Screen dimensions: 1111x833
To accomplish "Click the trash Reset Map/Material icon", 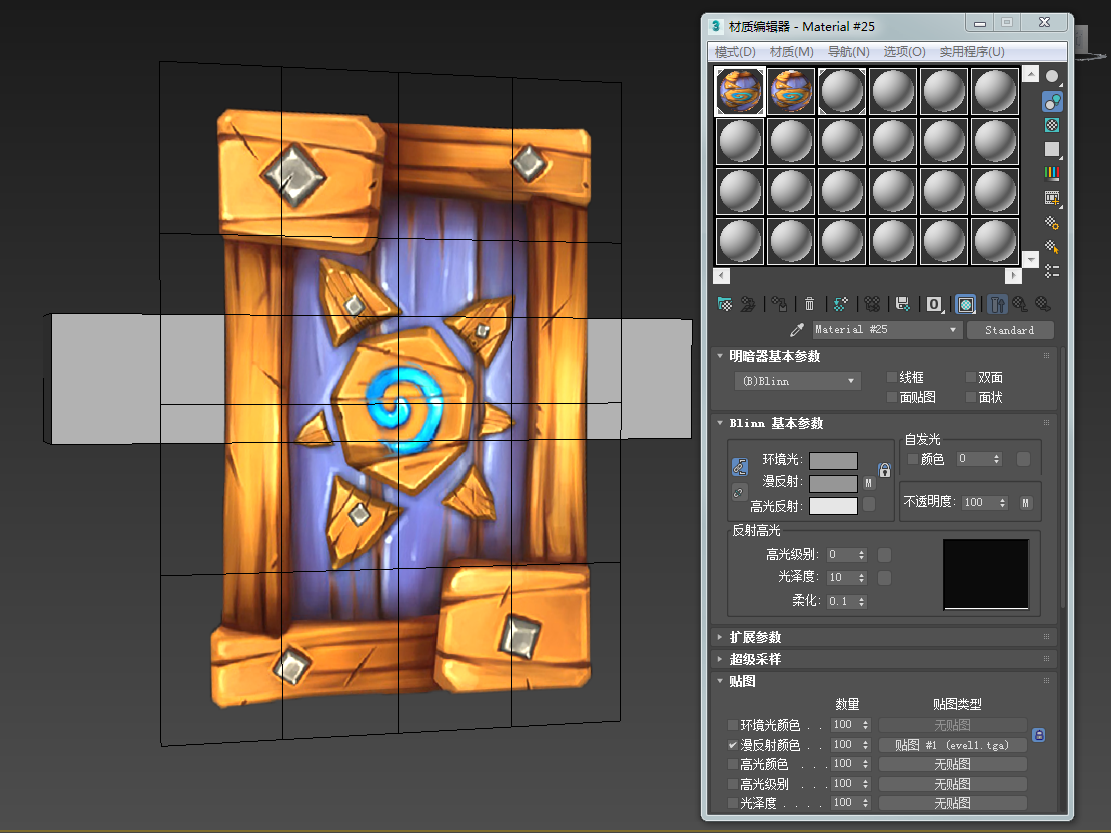I will tap(809, 305).
